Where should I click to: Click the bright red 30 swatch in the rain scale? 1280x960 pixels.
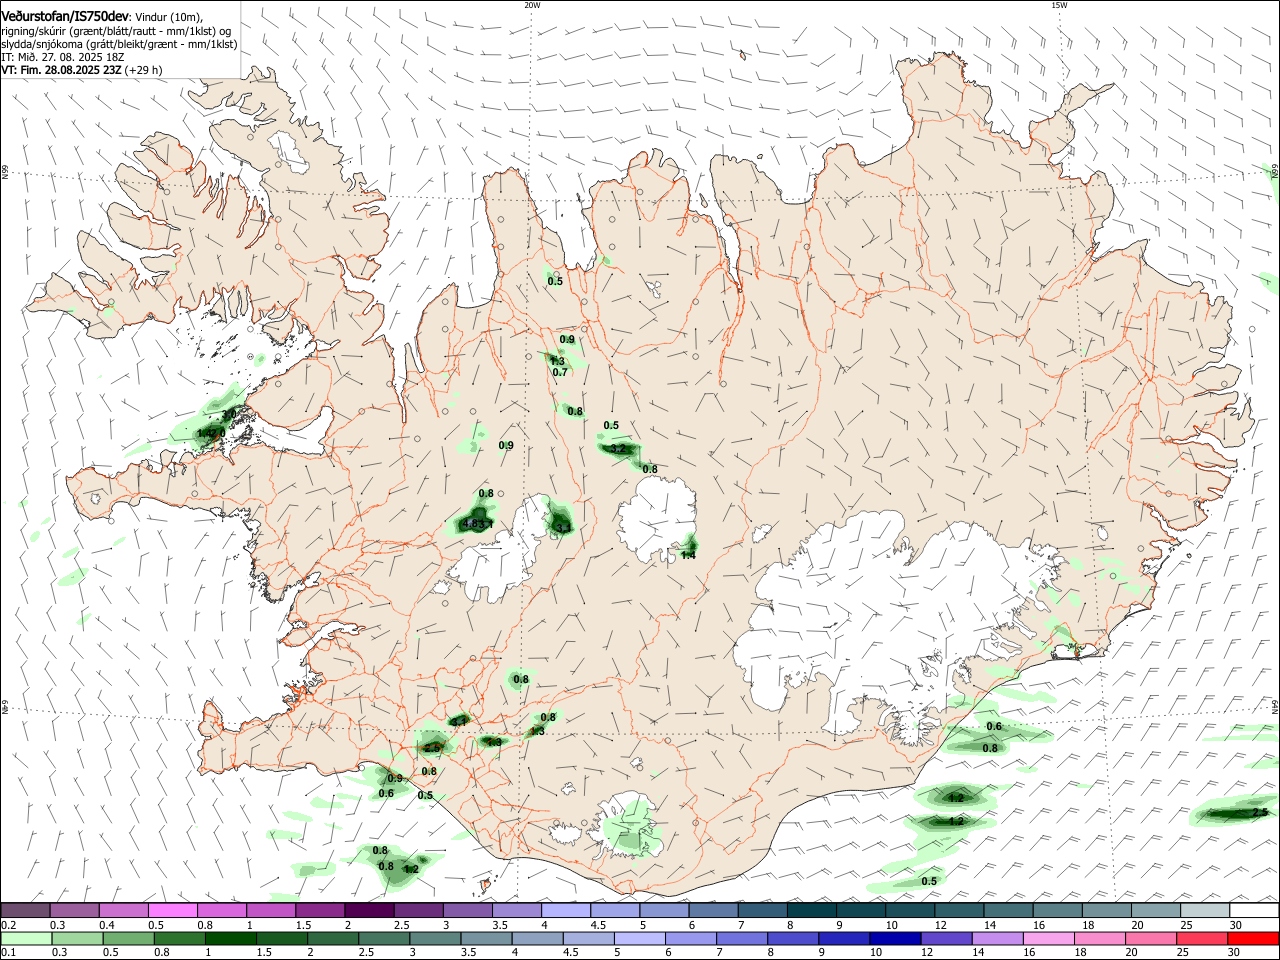pos(1253,938)
